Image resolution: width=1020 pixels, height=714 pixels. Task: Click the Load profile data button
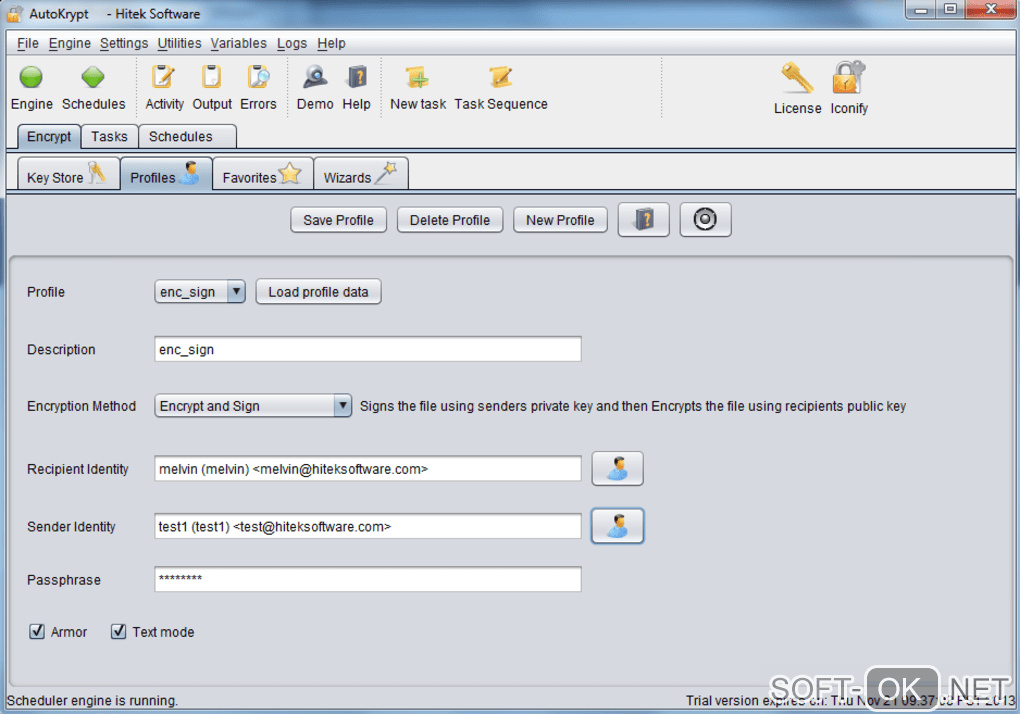318,291
